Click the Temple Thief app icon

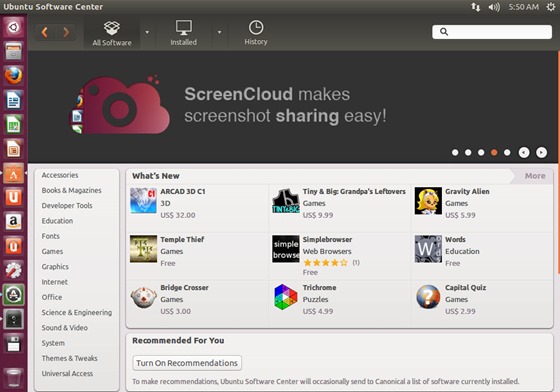coord(143,248)
